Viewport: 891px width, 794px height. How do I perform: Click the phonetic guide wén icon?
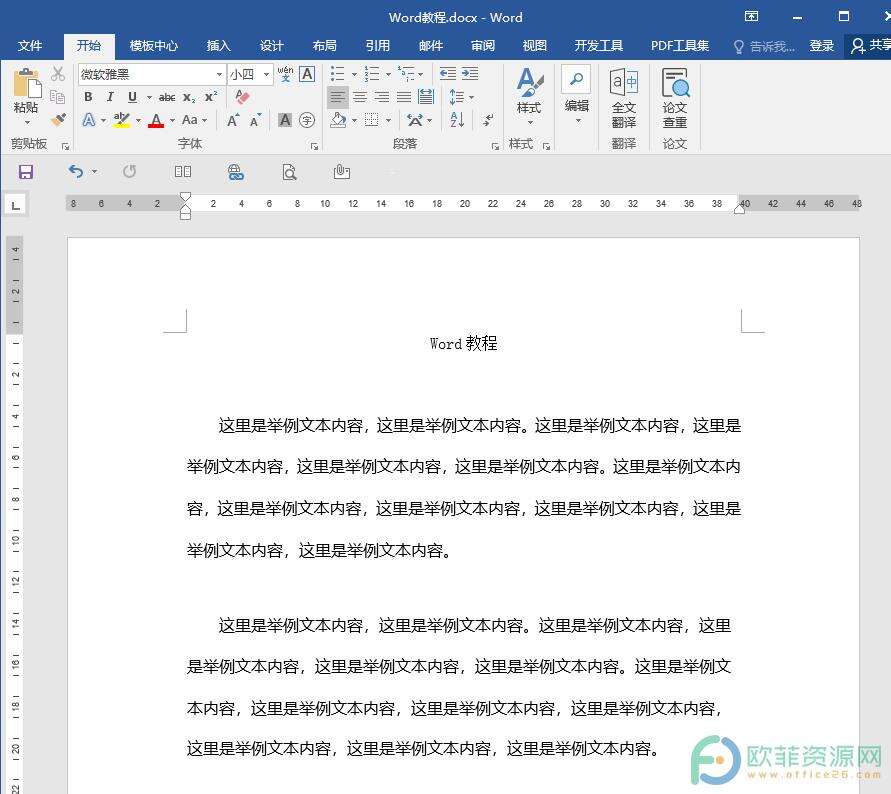click(x=285, y=74)
